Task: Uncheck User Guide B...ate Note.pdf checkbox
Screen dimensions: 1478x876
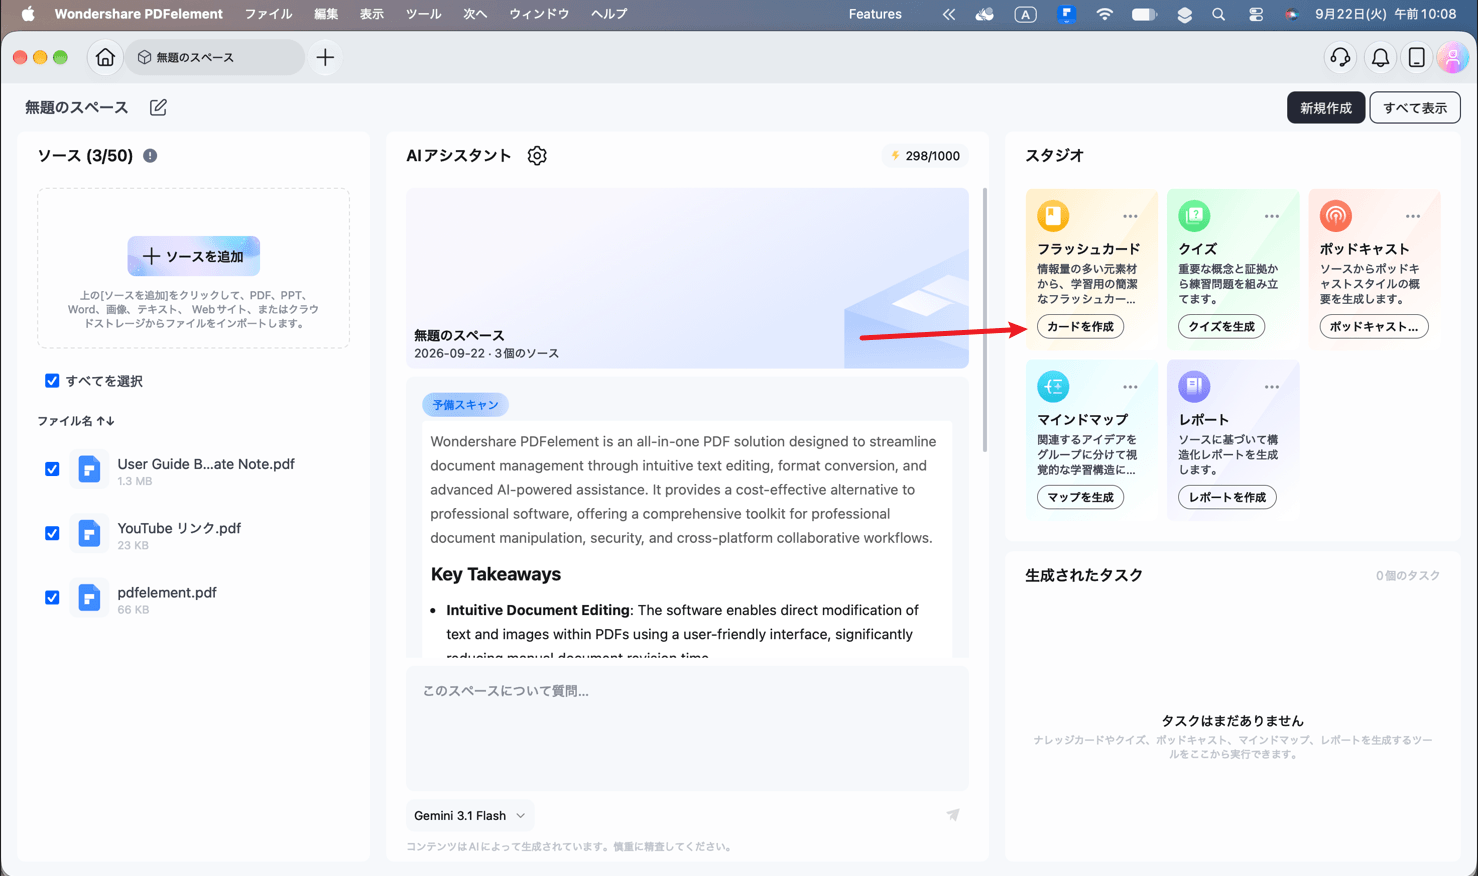Action: (52, 469)
